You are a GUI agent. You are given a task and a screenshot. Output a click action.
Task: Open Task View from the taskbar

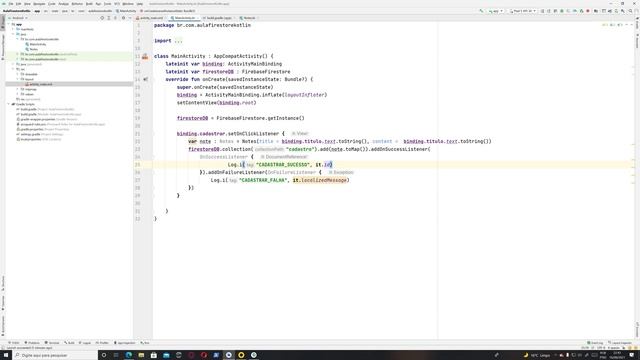116,355
